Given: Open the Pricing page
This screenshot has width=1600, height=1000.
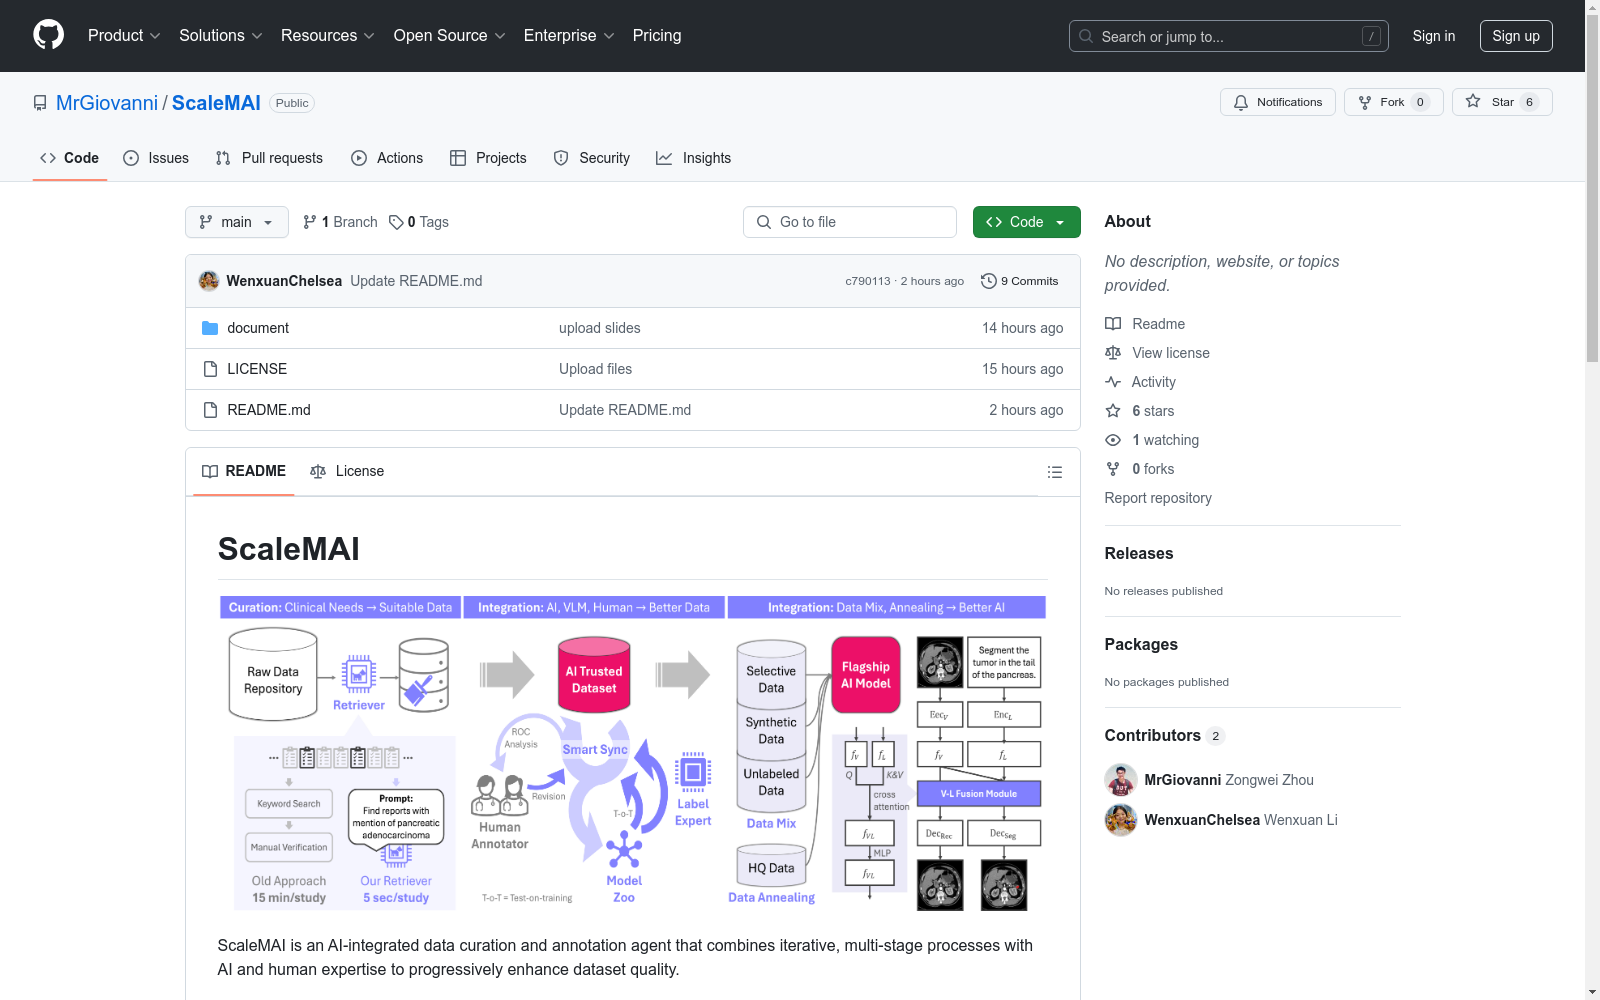Looking at the screenshot, I should (657, 35).
